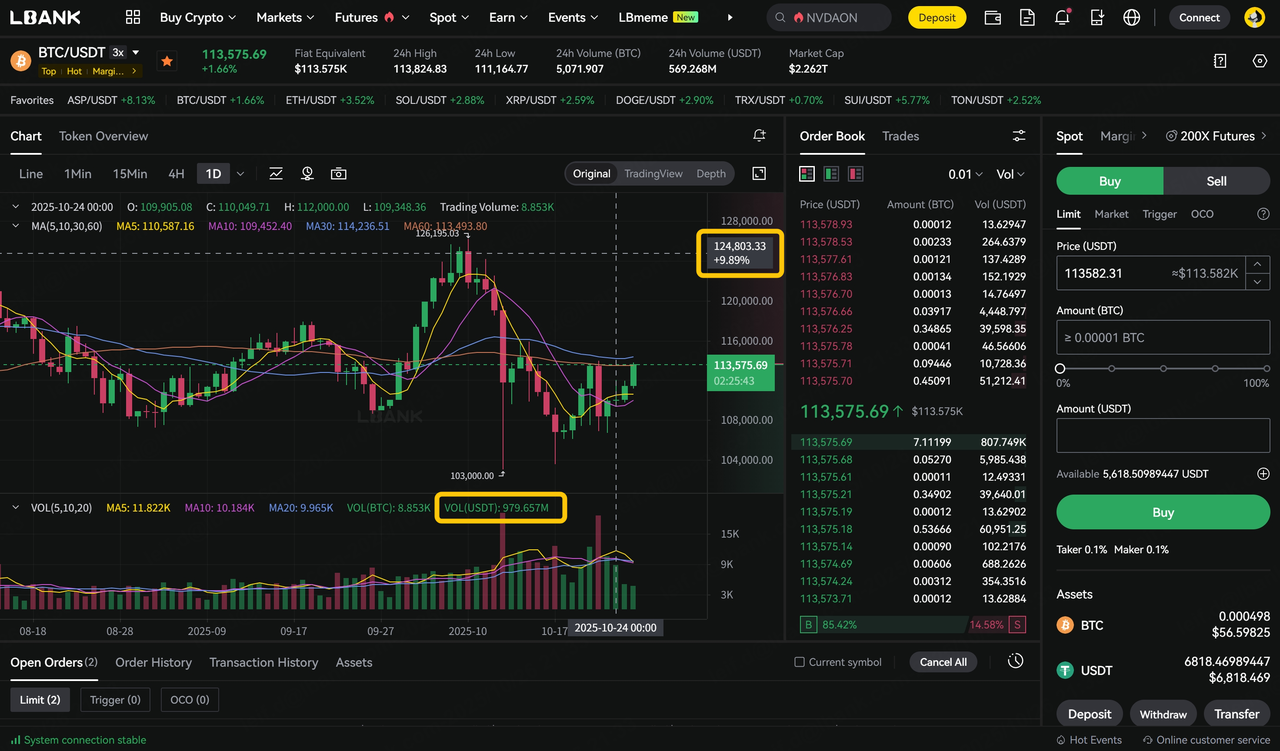The height and width of the screenshot is (751, 1280).
Task: Click the amount percentage slider handle
Action: point(1060,369)
